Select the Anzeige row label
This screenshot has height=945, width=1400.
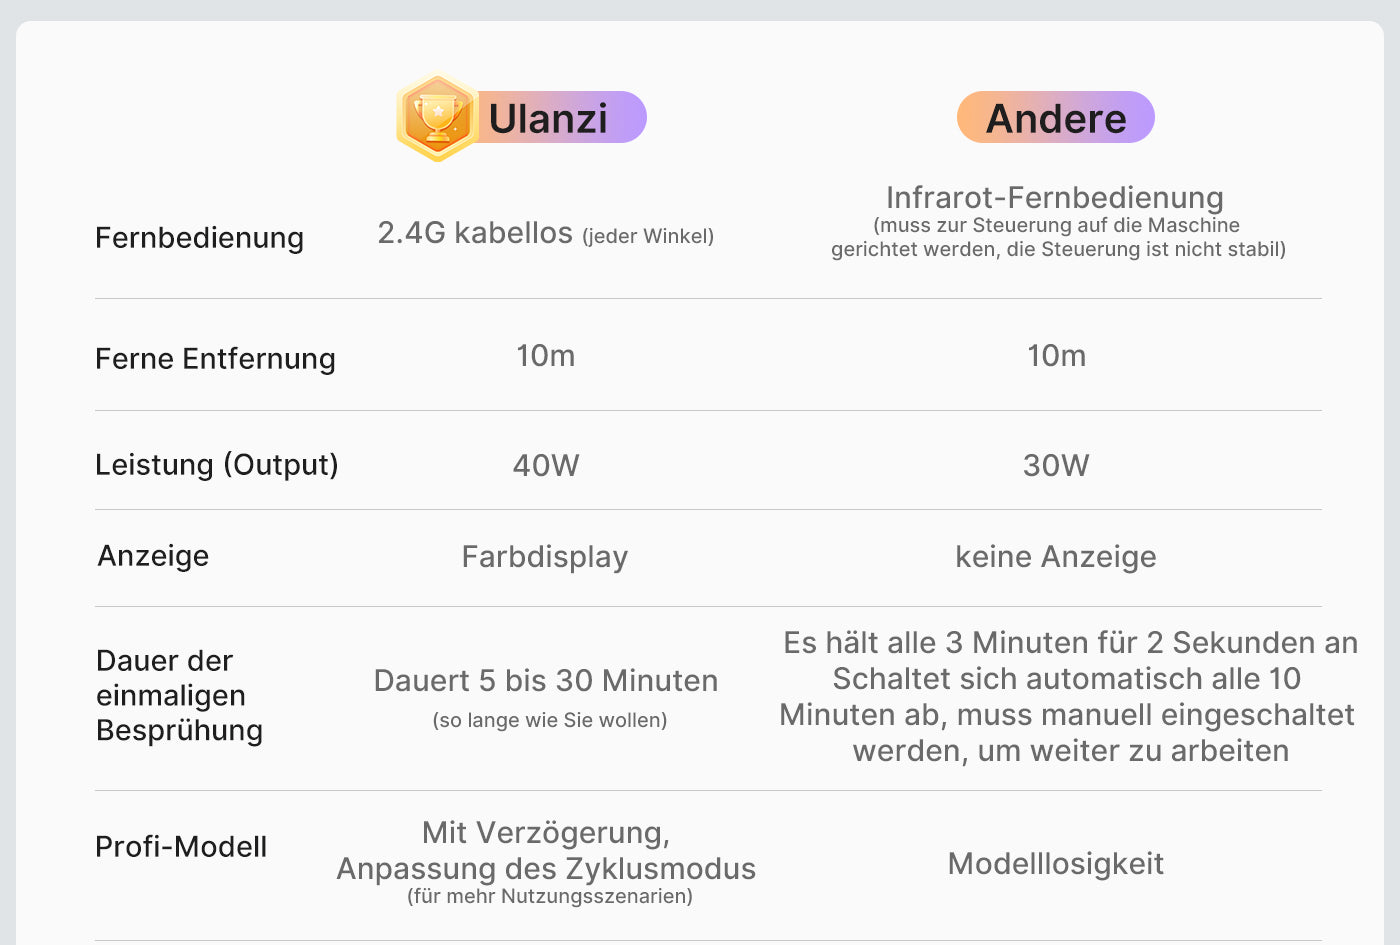click(x=153, y=556)
